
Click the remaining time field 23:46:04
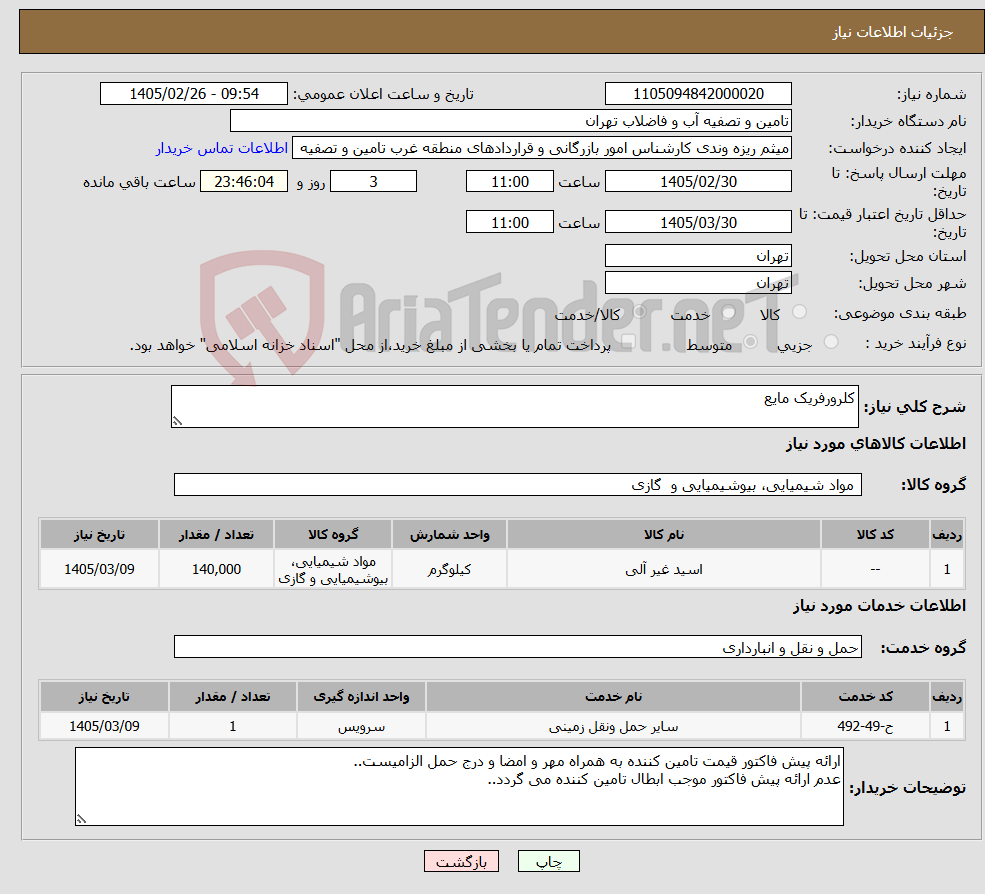[x=244, y=182]
